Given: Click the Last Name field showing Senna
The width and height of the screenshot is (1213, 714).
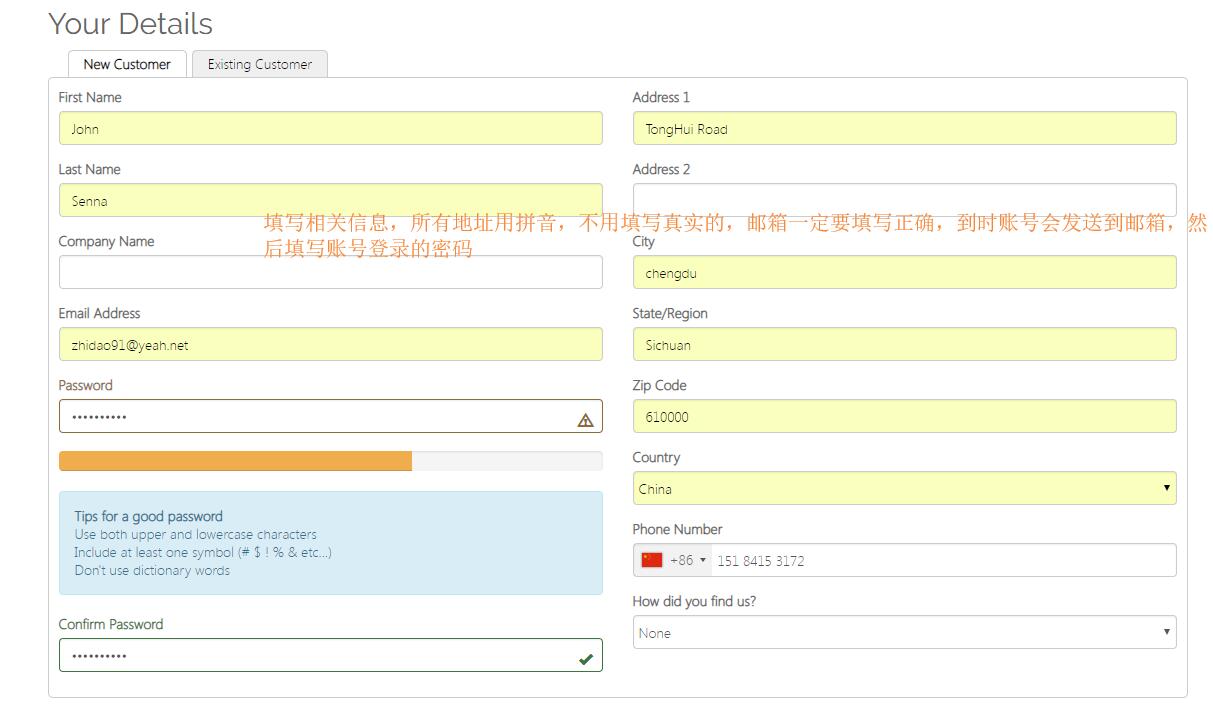Looking at the screenshot, I should (x=330, y=200).
